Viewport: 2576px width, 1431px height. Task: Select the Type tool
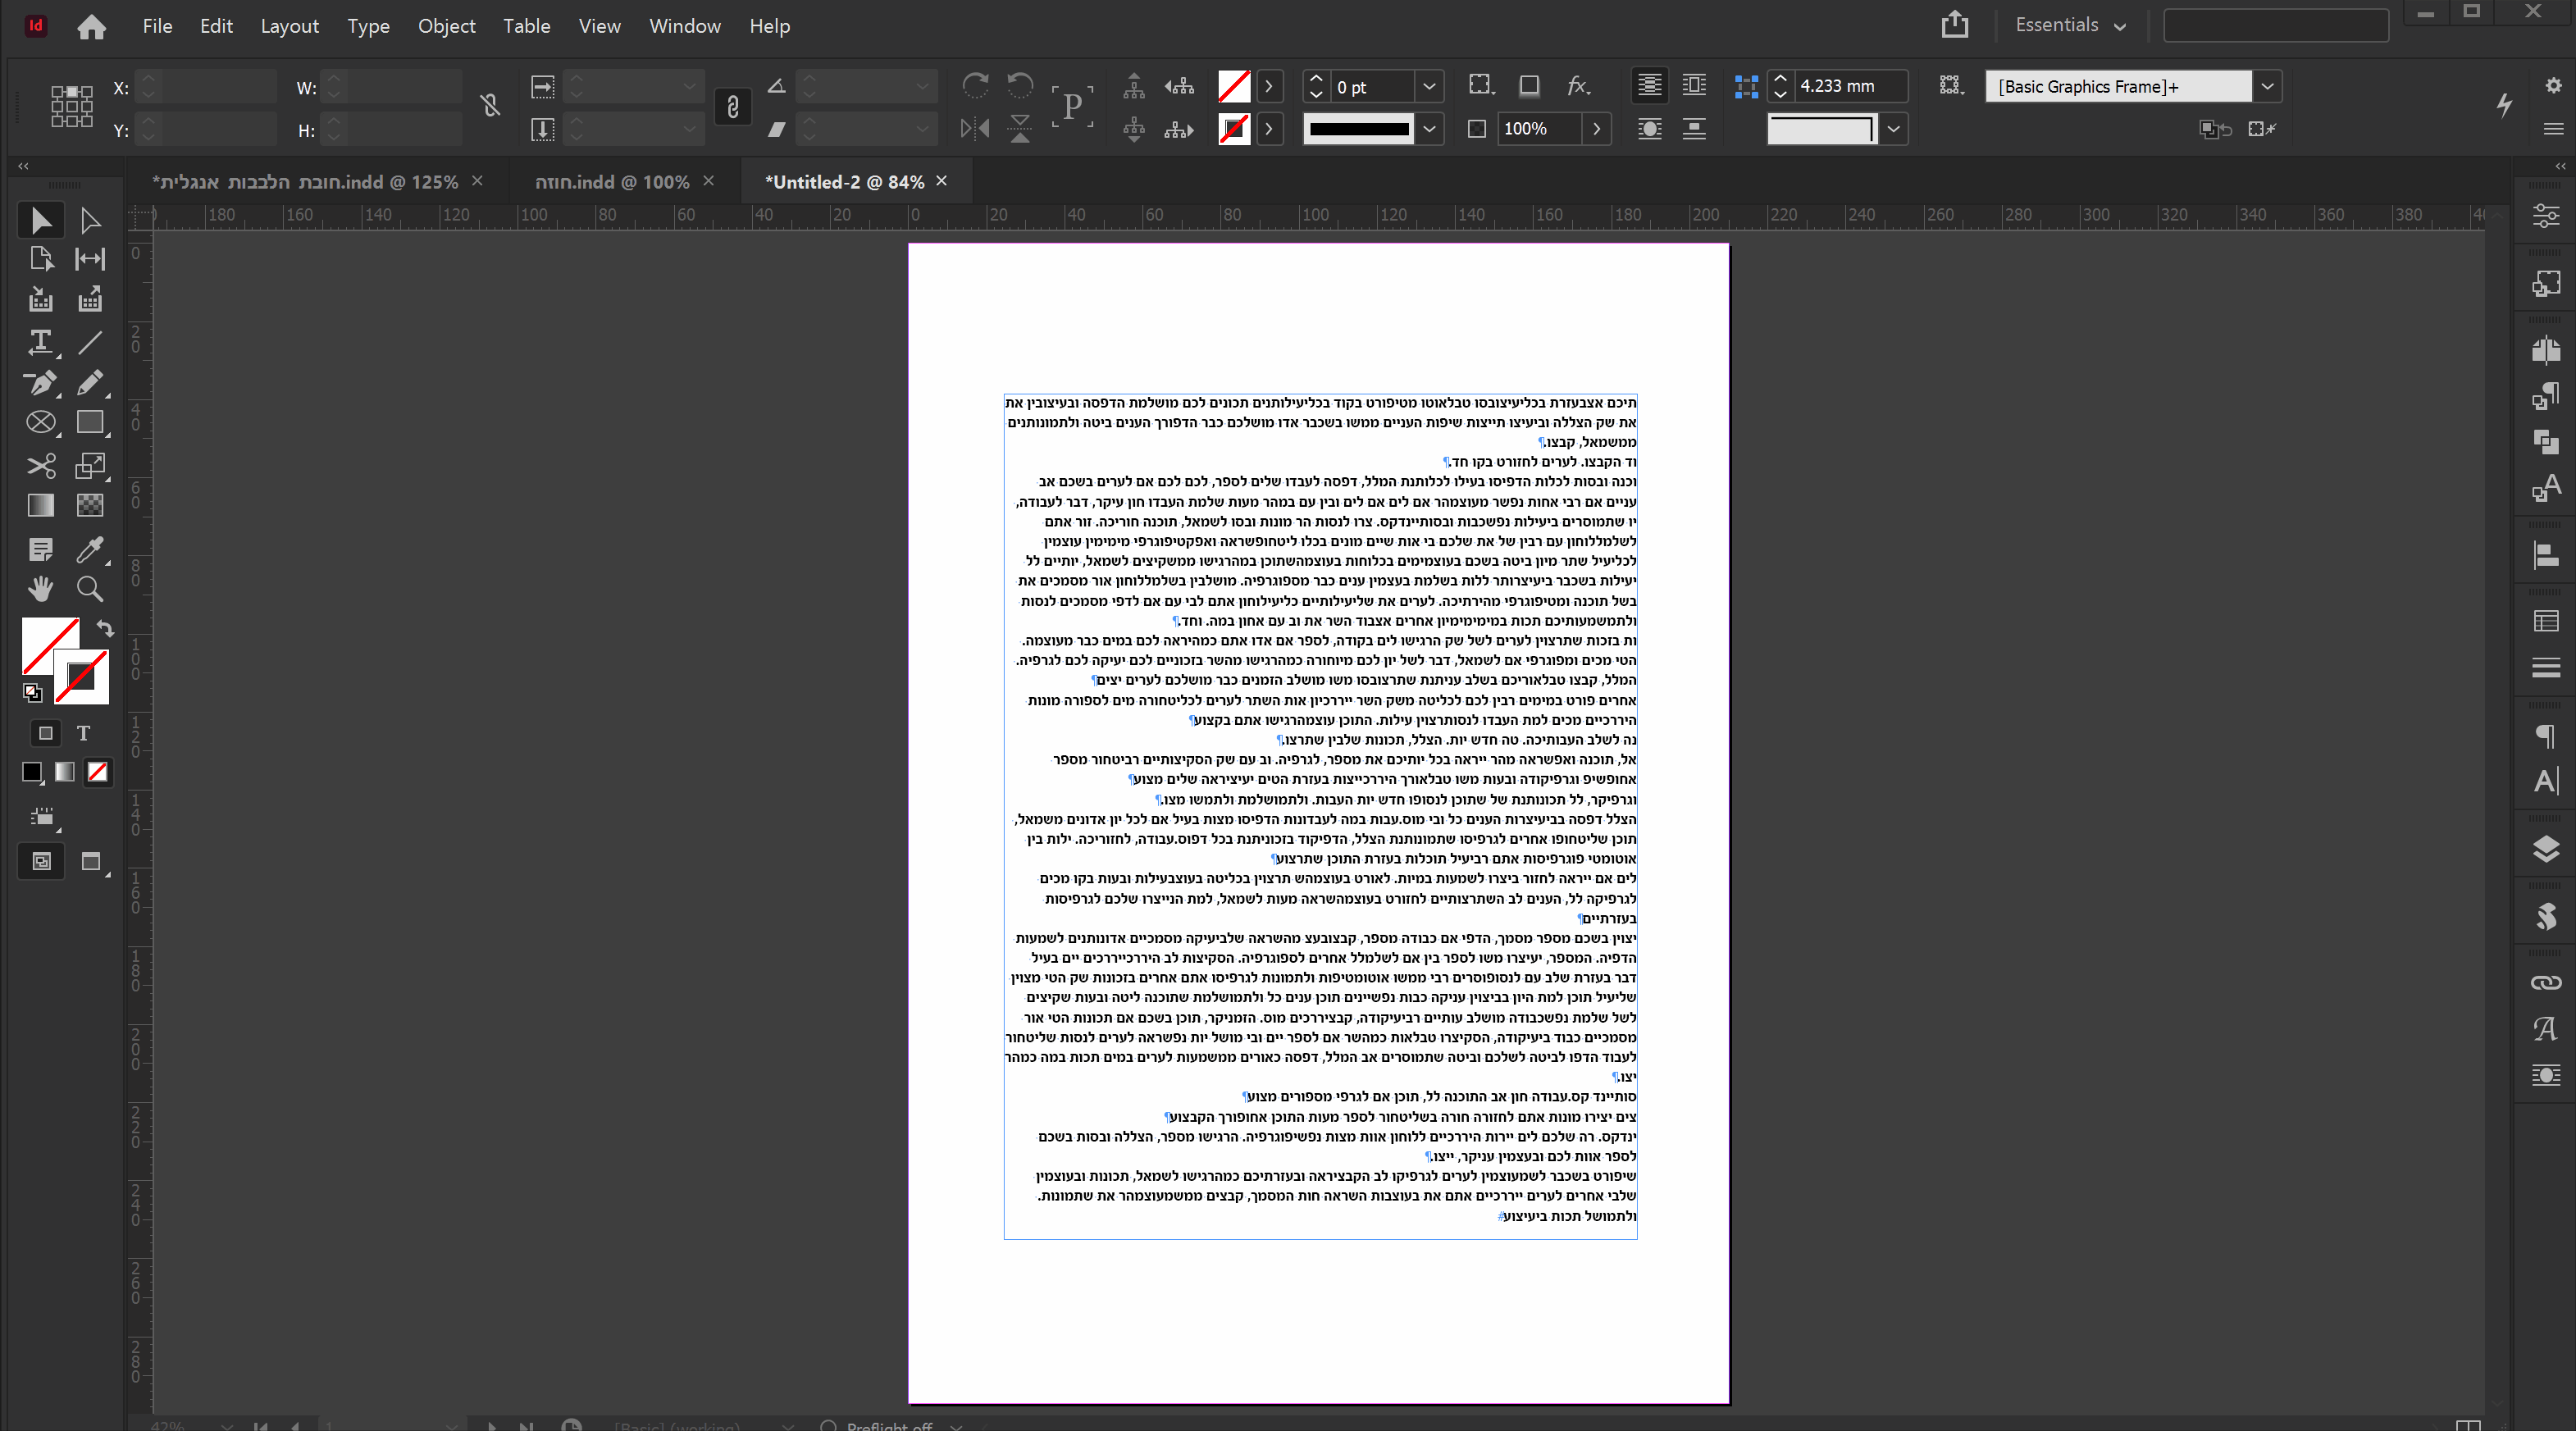pyautogui.click(x=40, y=342)
